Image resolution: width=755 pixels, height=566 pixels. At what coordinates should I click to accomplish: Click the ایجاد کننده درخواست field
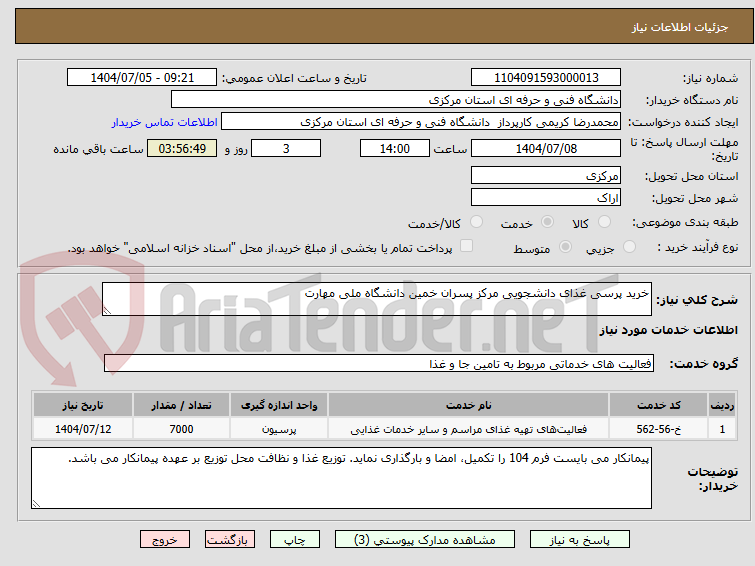[421, 122]
